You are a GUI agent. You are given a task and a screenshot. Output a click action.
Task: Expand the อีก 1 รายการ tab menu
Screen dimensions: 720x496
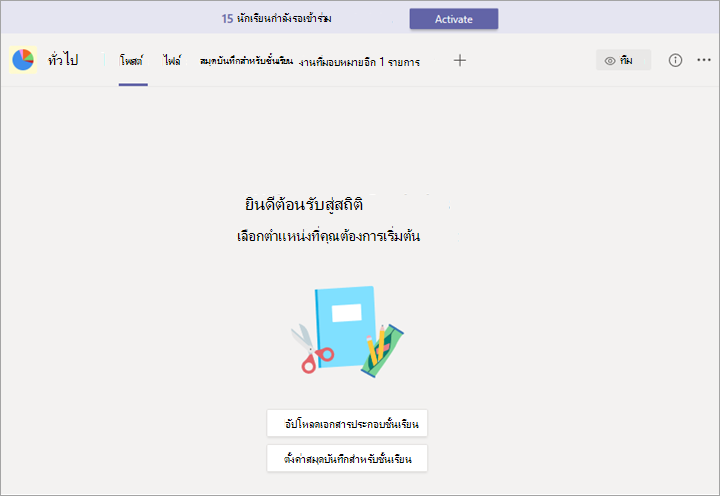pos(393,62)
